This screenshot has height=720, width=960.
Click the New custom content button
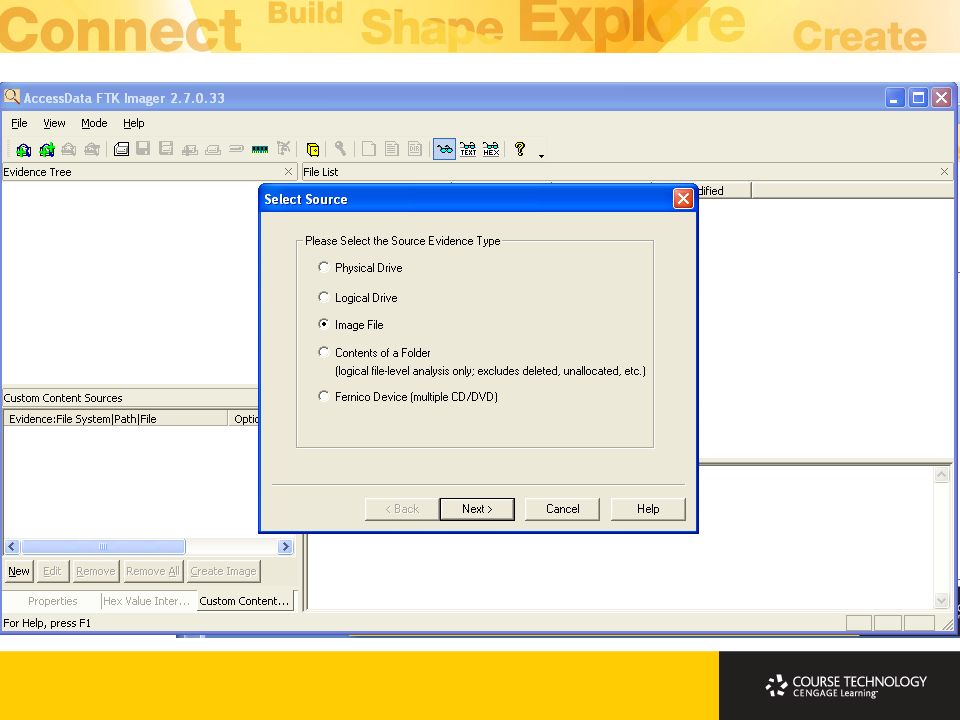pos(19,571)
